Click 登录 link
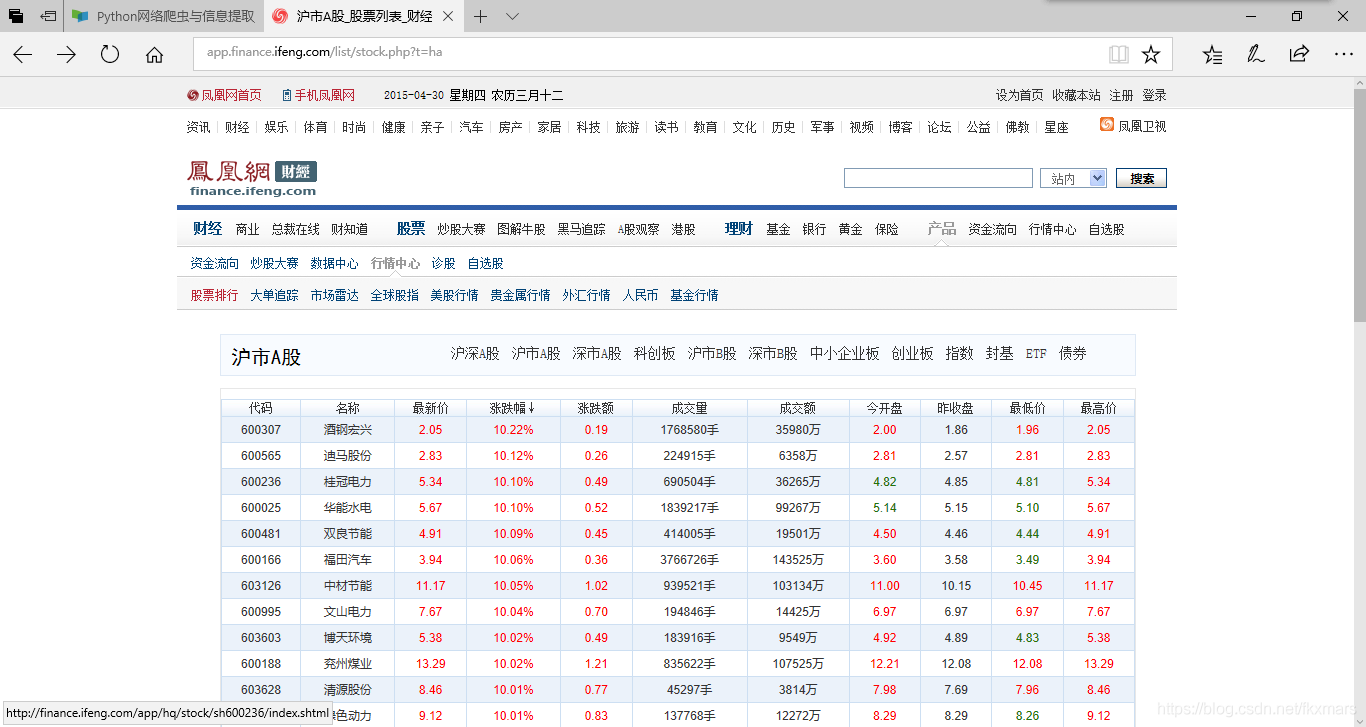The width and height of the screenshot is (1366, 727). (1154, 95)
